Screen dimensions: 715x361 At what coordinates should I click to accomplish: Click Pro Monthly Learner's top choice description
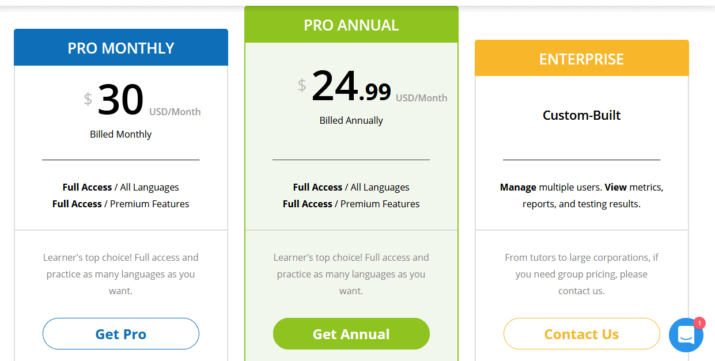tap(121, 274)
